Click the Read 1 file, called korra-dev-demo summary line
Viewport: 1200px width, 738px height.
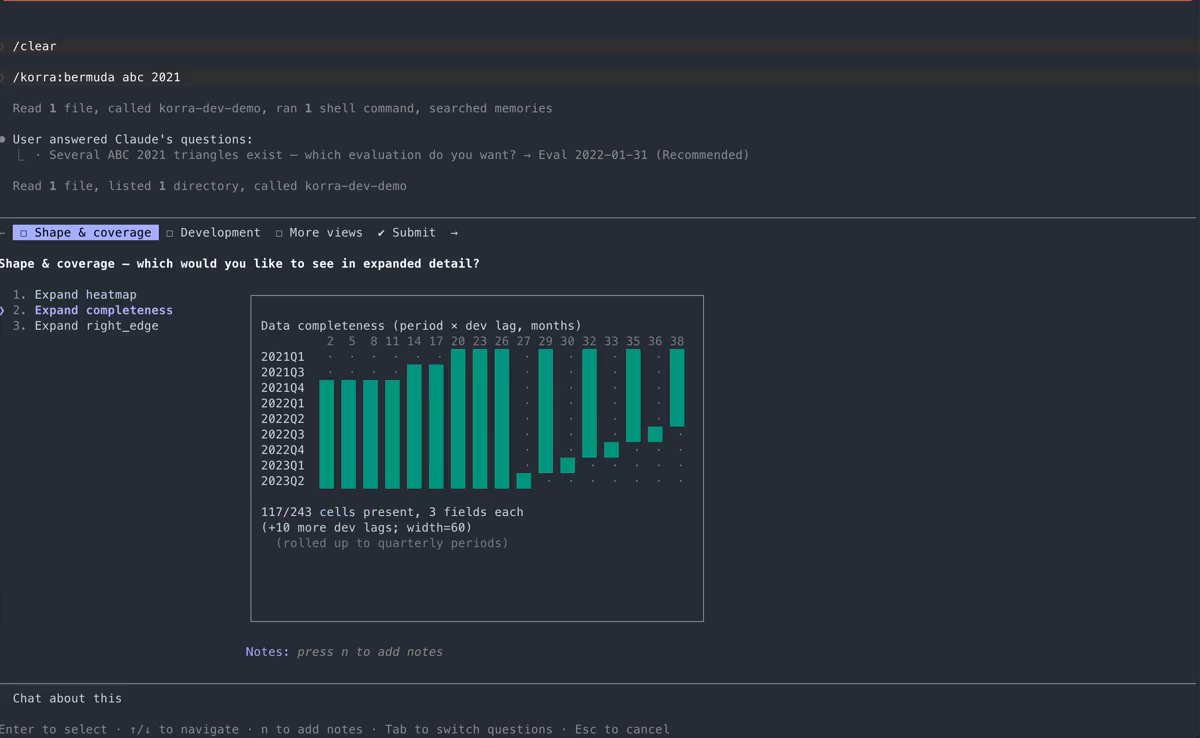pos(282,108)
